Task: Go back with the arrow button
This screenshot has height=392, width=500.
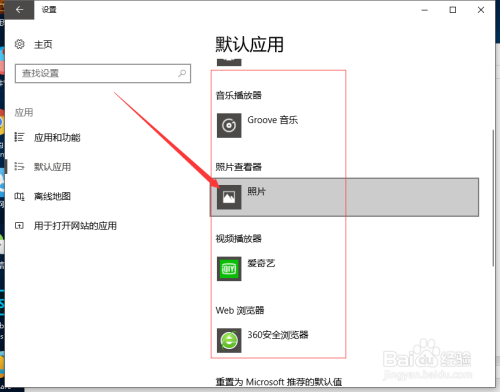Action: [19, 10]
